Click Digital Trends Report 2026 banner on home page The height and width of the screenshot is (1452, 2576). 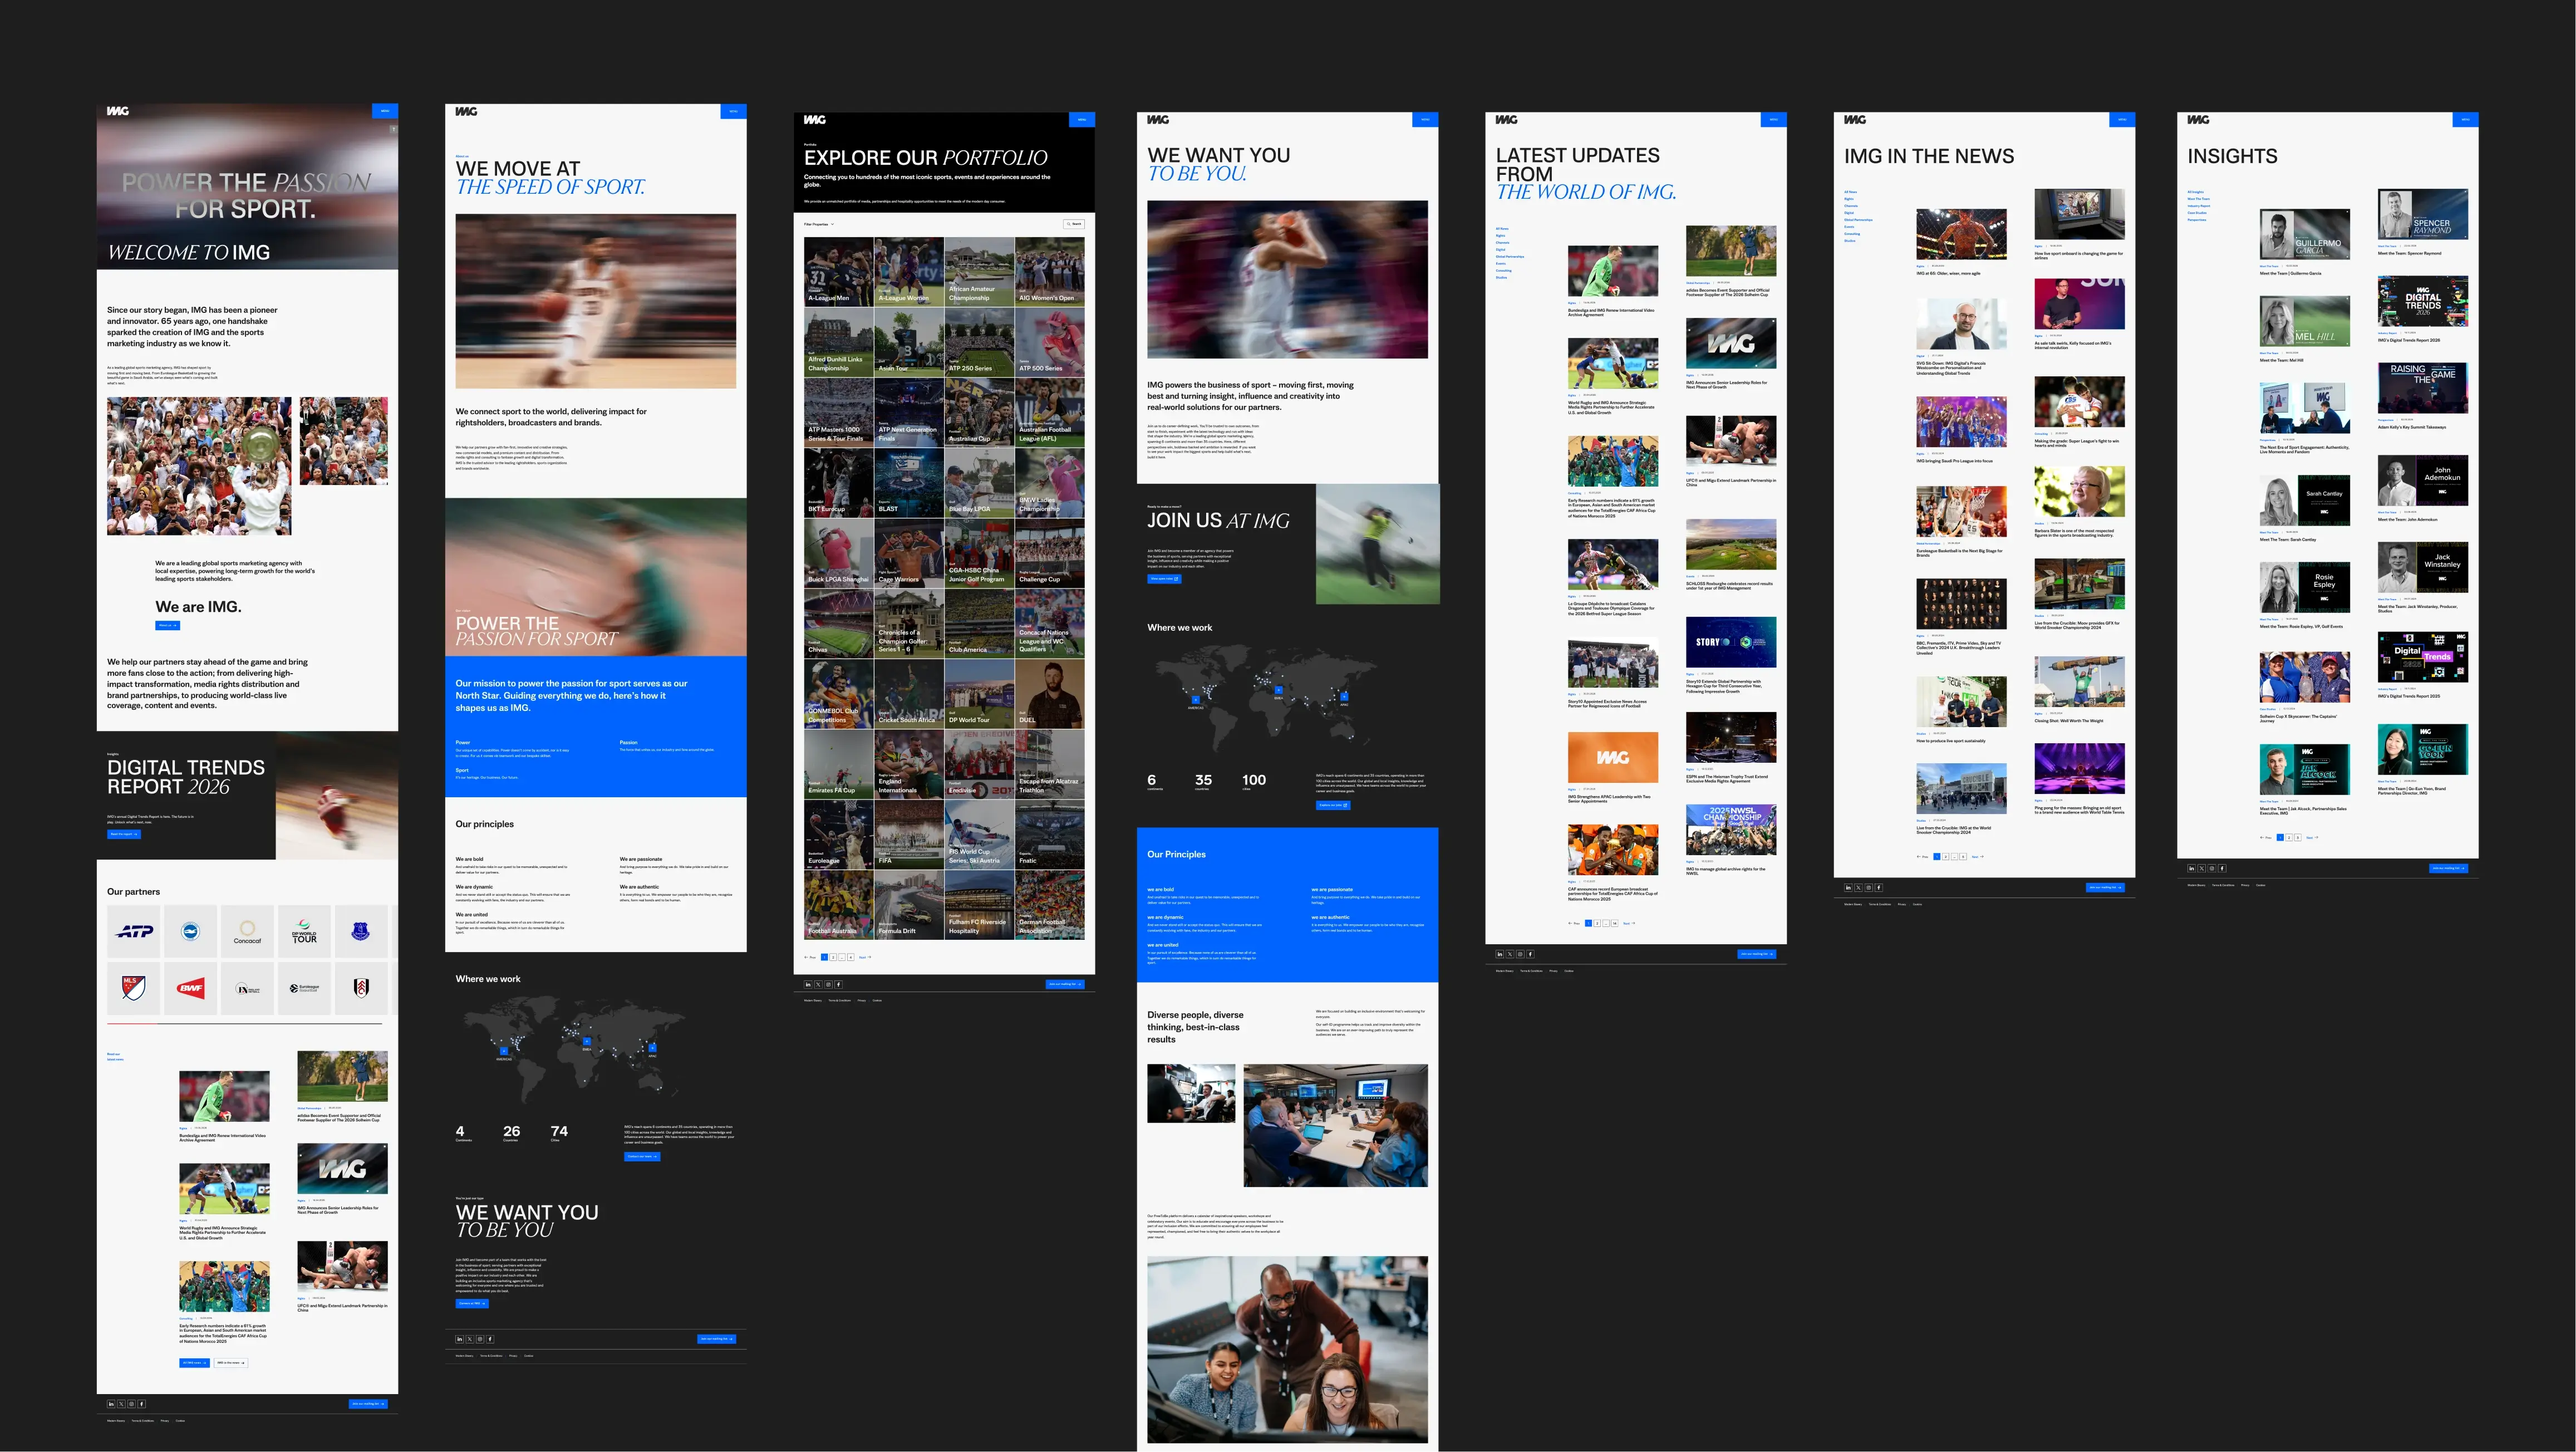point(247,795)
